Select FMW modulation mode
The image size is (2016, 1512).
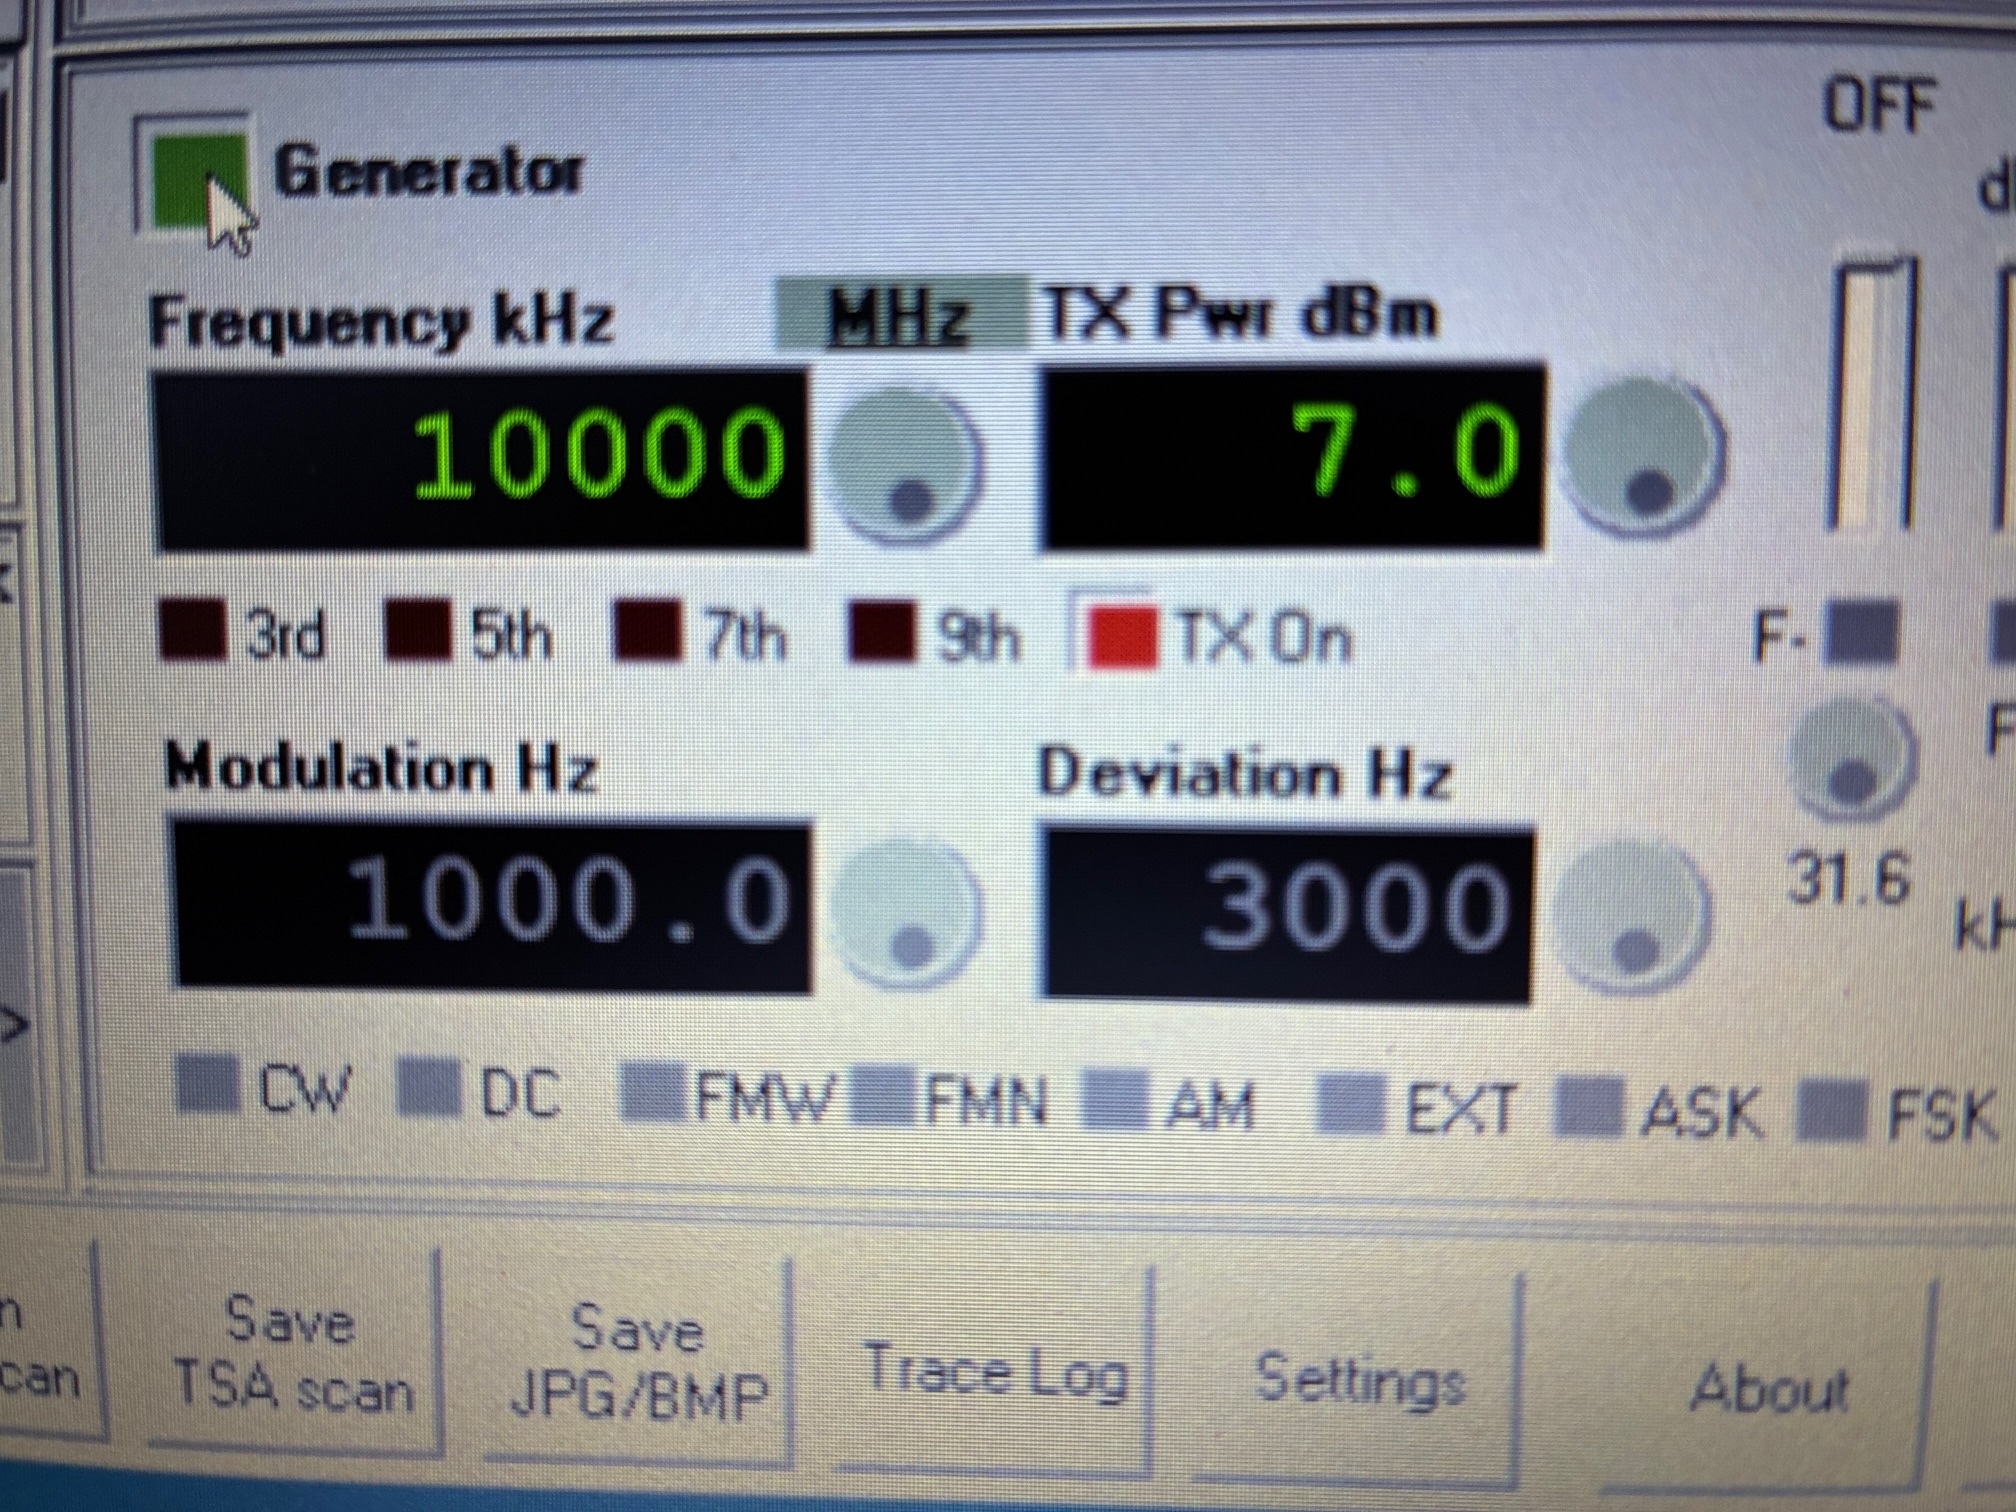tap(655, 1092)
